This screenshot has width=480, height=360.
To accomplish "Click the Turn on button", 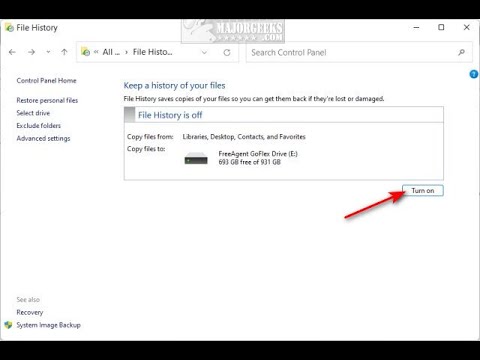I will 423,191.
